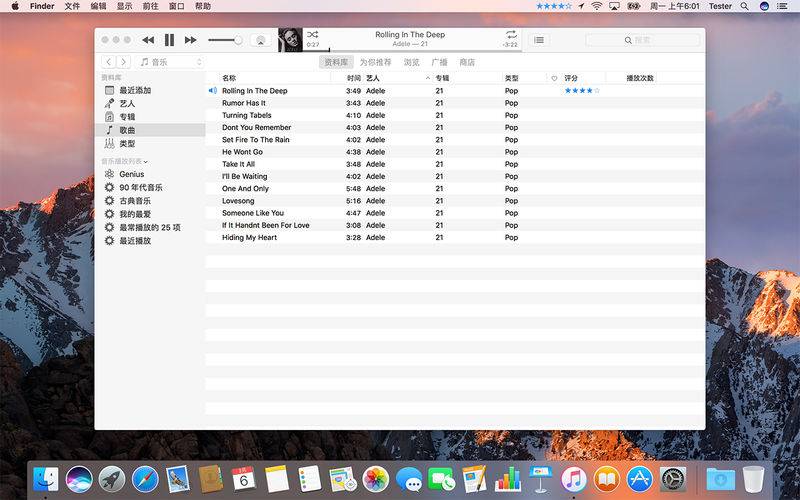This screenshot has height=500, width=800.
Task: Open the 文件 menu
Action: [x=72, y=6]
